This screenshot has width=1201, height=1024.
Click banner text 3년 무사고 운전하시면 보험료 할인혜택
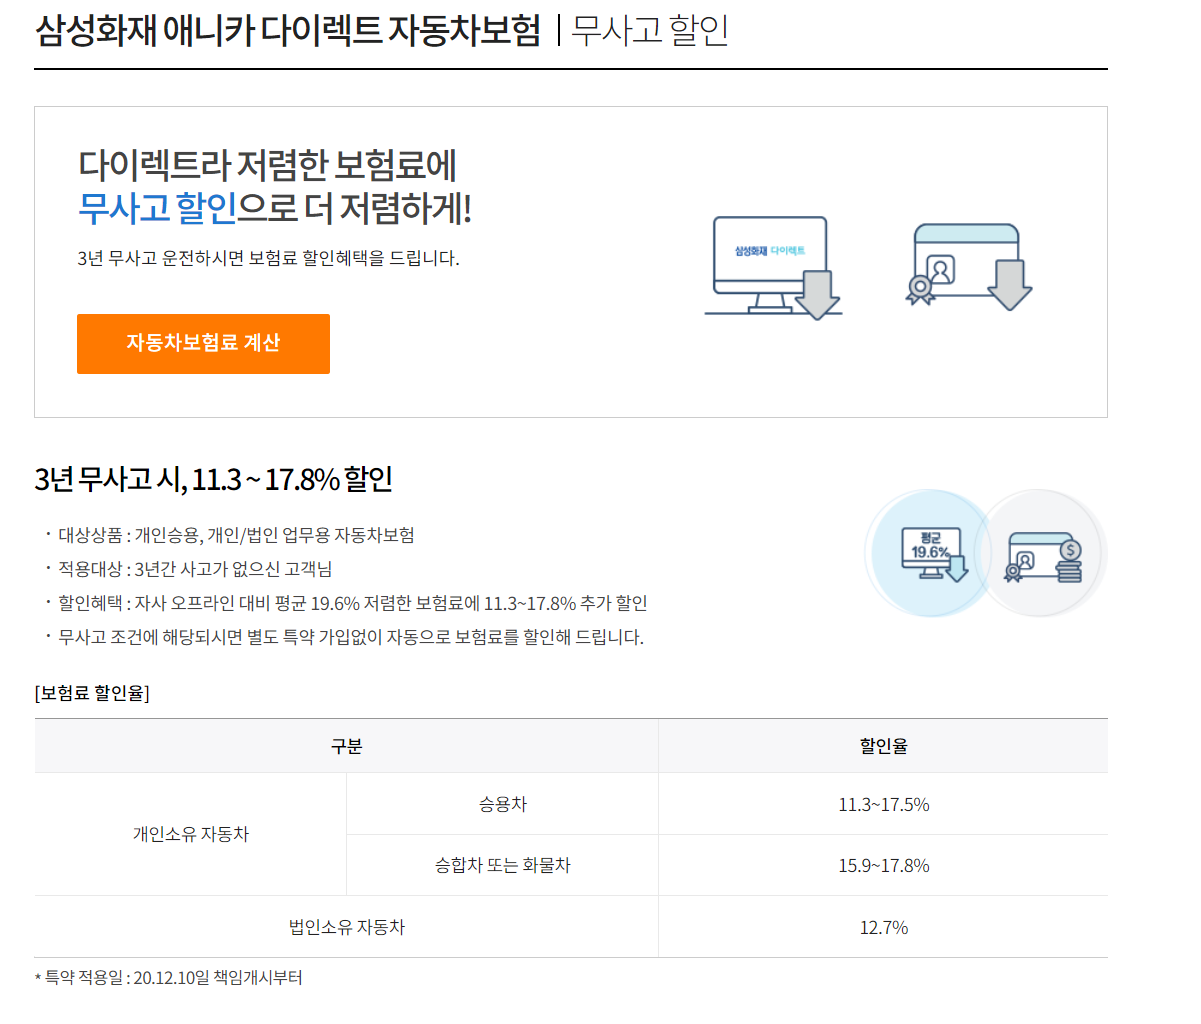click(268, 258)
